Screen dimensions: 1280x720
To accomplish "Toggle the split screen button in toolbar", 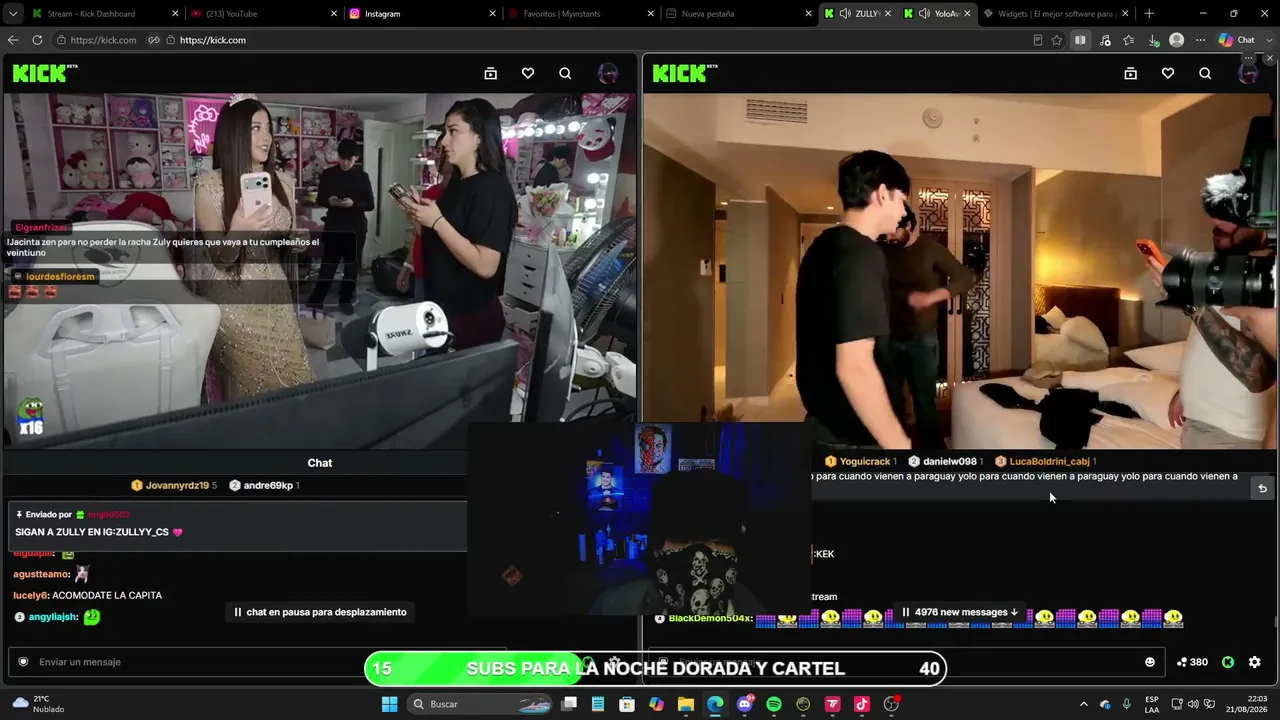I will pos(1080,40).
